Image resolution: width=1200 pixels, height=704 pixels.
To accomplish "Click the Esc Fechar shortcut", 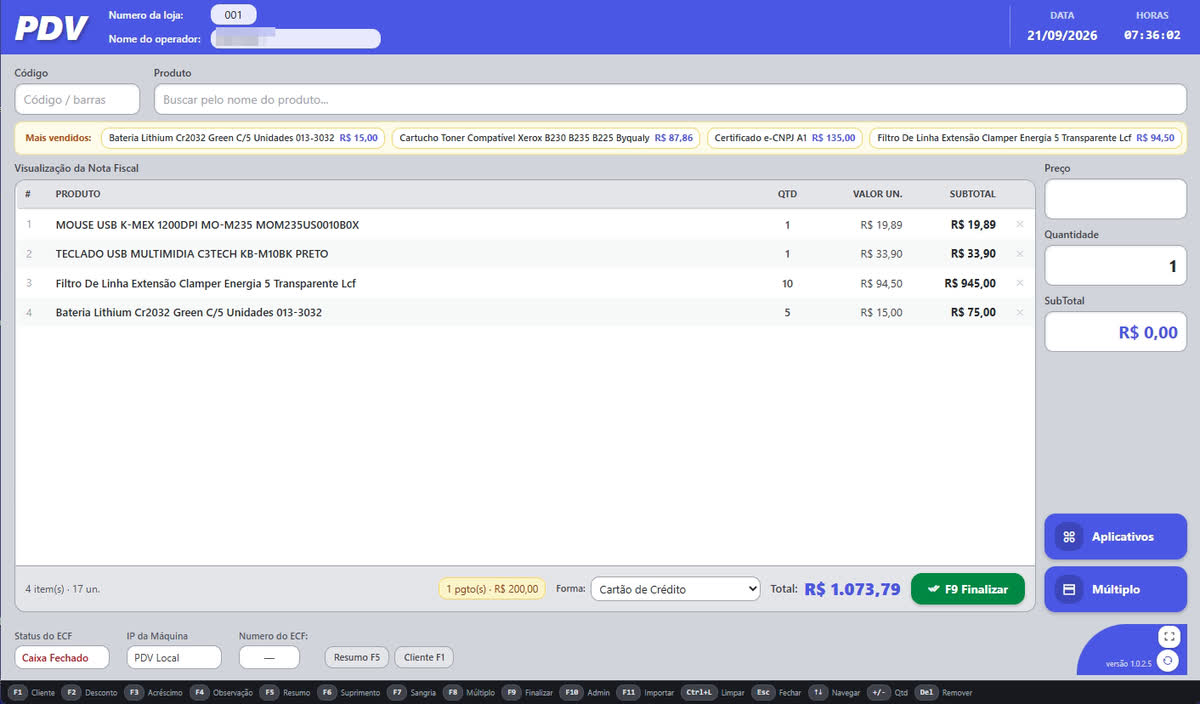I will click(777, 692).
